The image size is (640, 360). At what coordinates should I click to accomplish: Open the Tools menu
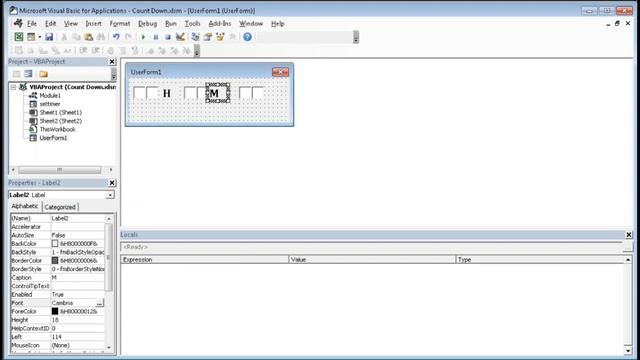[x=192, y=24]
